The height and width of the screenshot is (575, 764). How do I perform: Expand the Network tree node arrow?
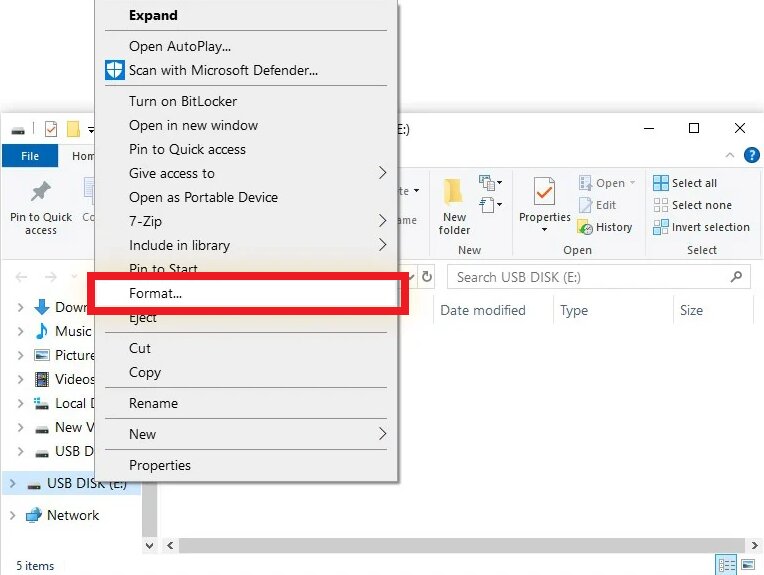pos(12,515)
